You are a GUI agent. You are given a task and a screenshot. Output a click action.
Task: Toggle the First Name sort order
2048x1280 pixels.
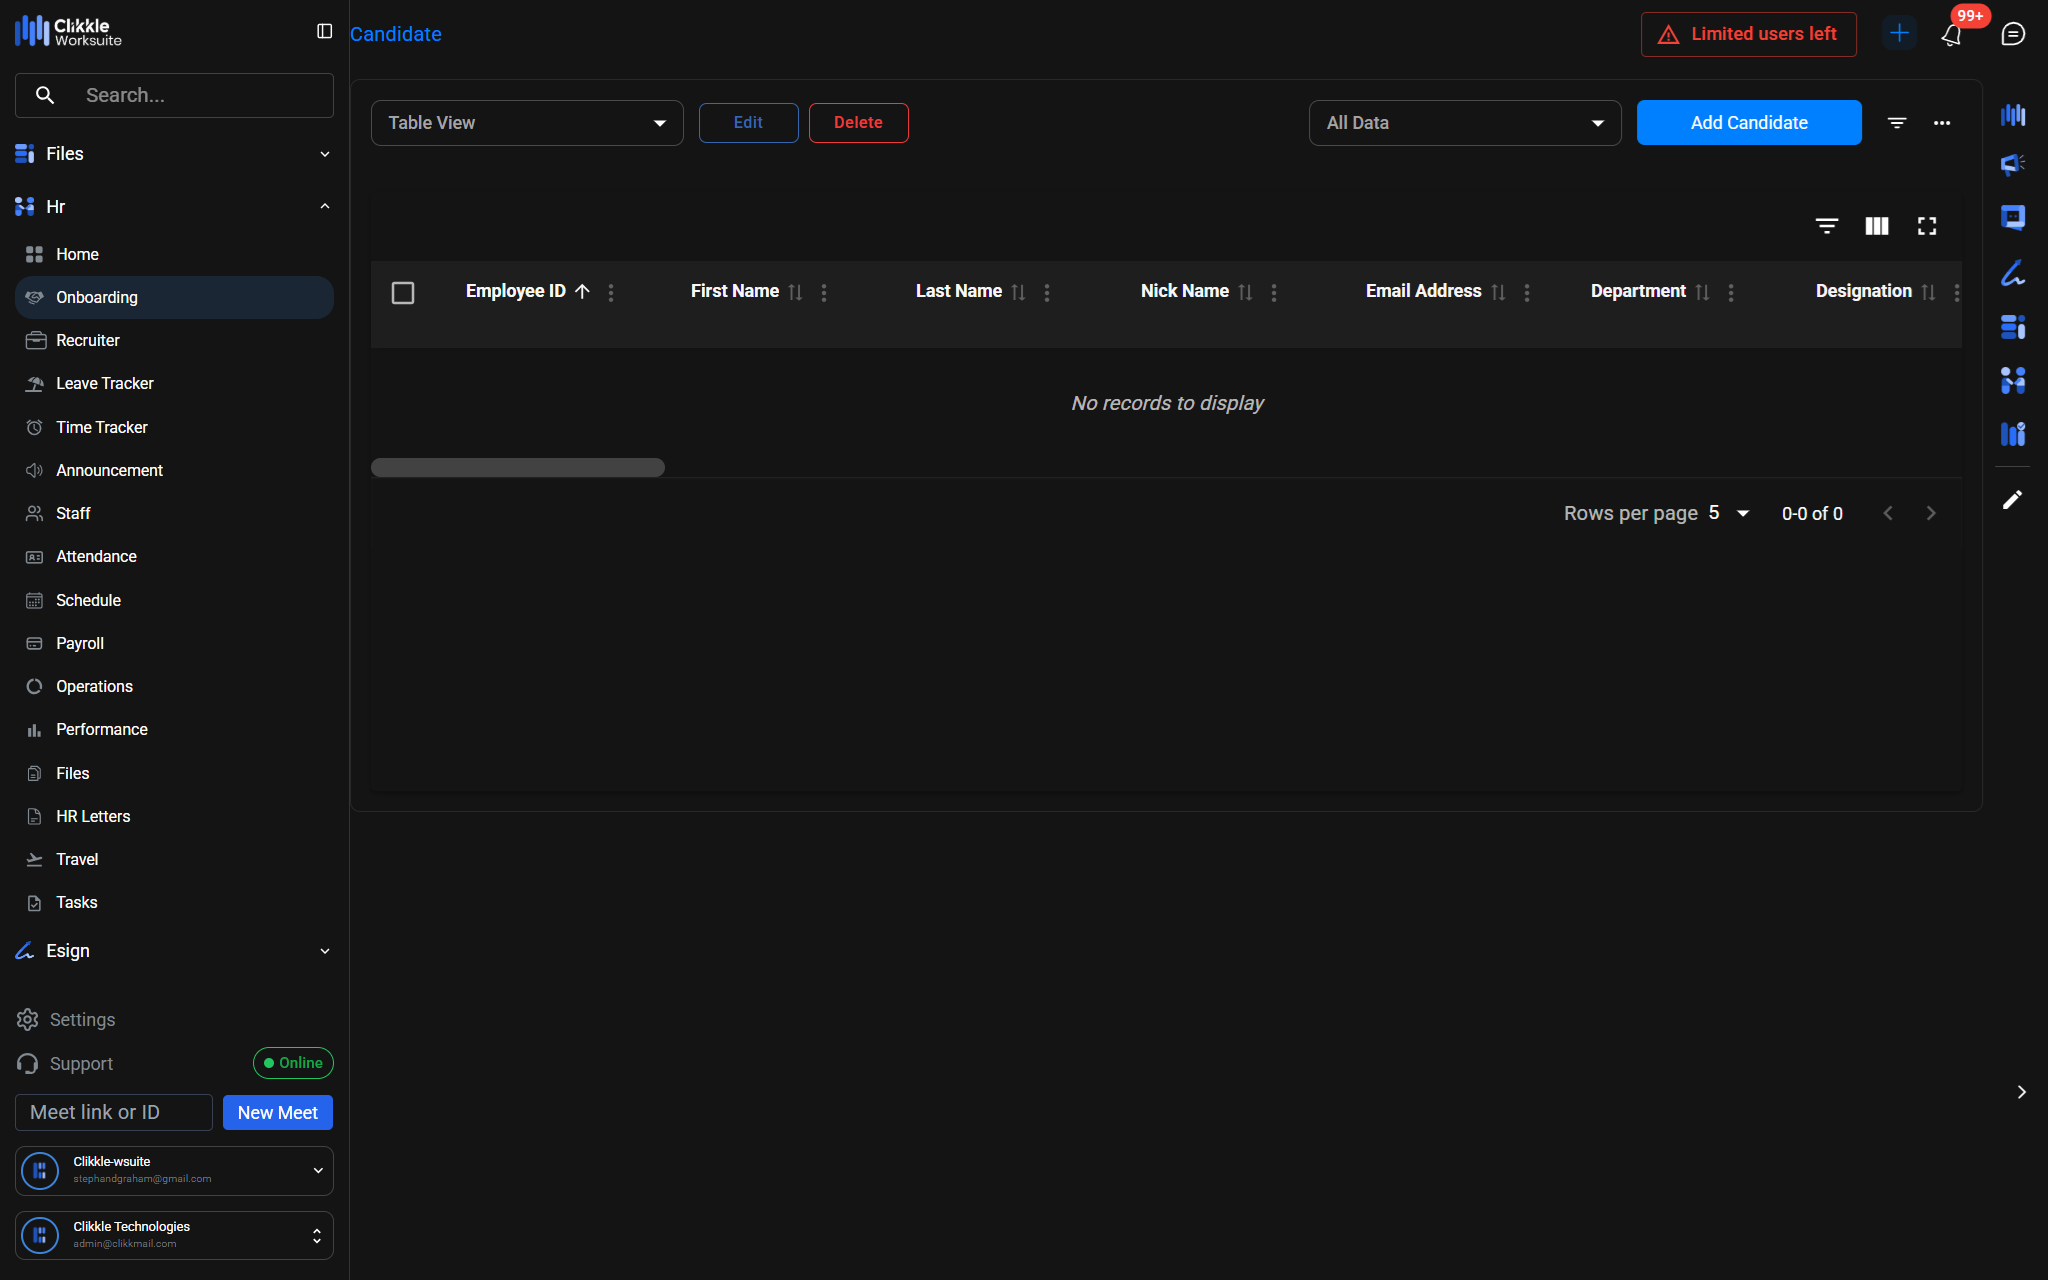(x=795, y=292)
